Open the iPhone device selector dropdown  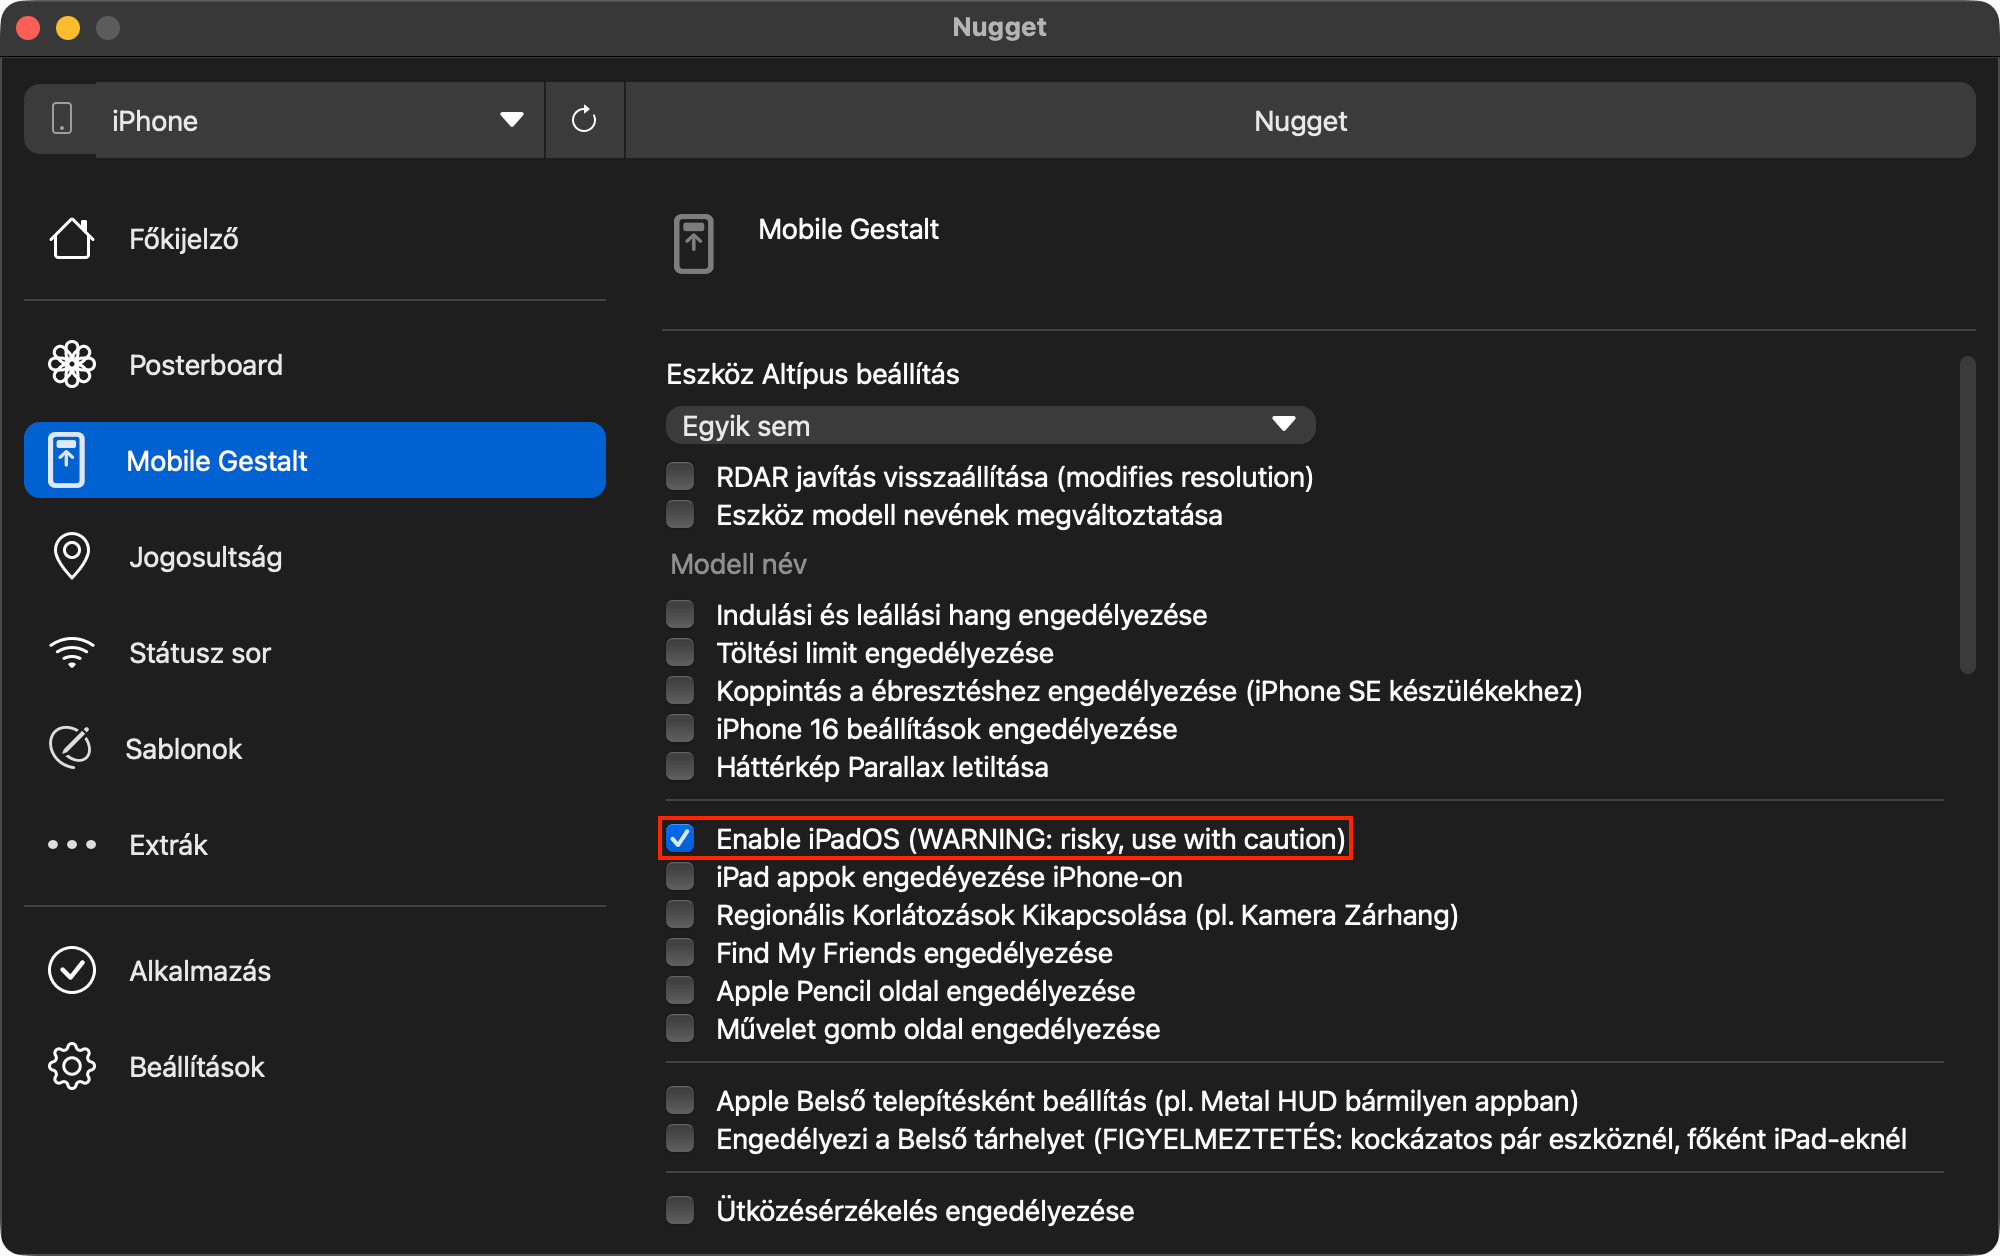[300, 120]
